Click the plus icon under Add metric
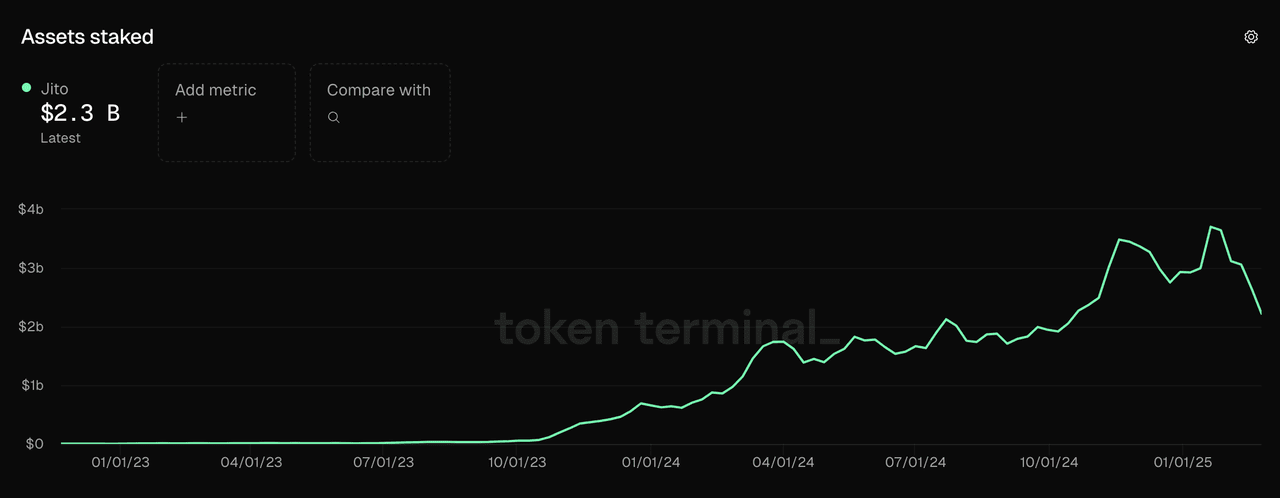This screenshot has width=1280, height=498. tap(181, 117)
